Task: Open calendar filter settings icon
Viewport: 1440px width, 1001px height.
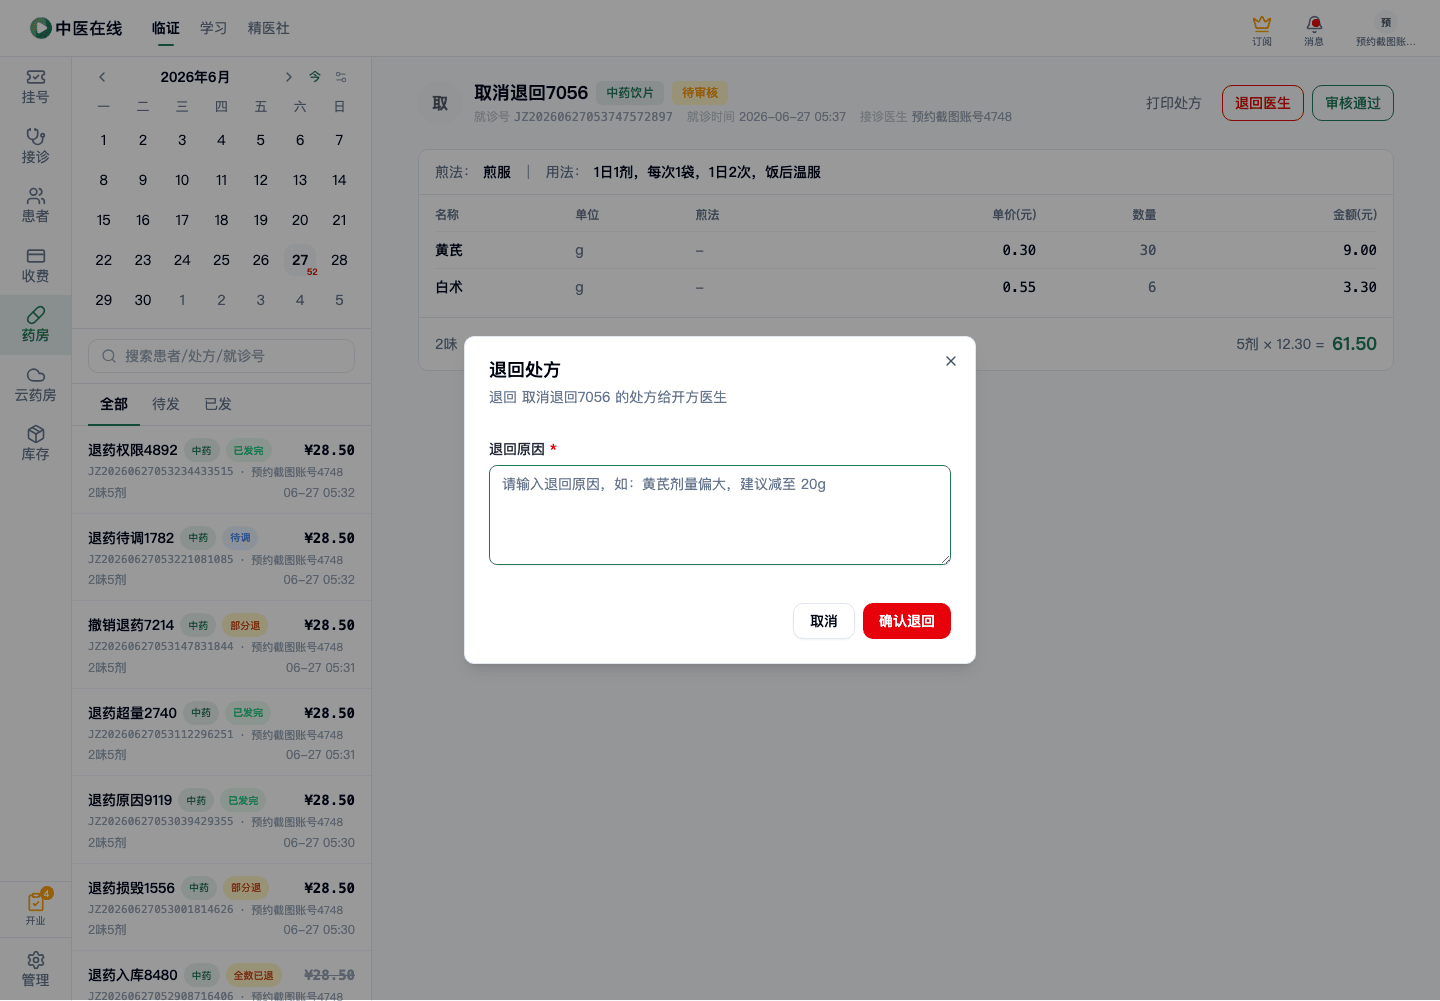Action: click(x=341, y=77)
